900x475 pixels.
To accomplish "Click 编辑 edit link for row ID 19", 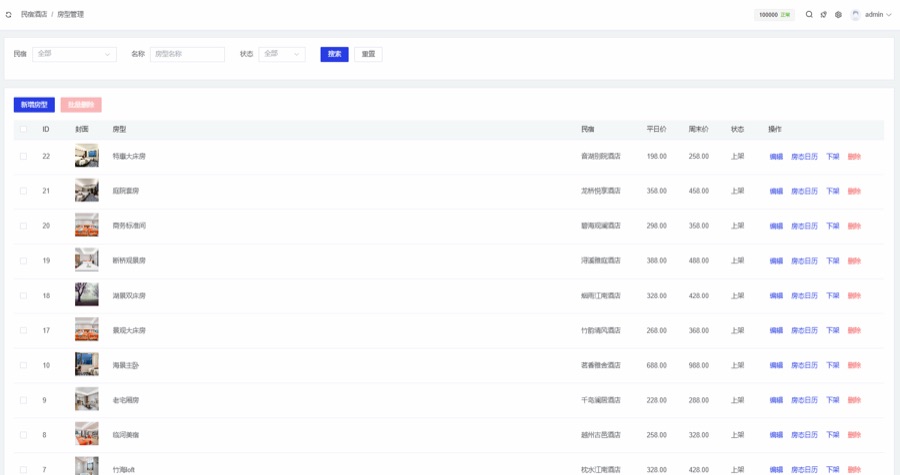I will click(776, 261).
